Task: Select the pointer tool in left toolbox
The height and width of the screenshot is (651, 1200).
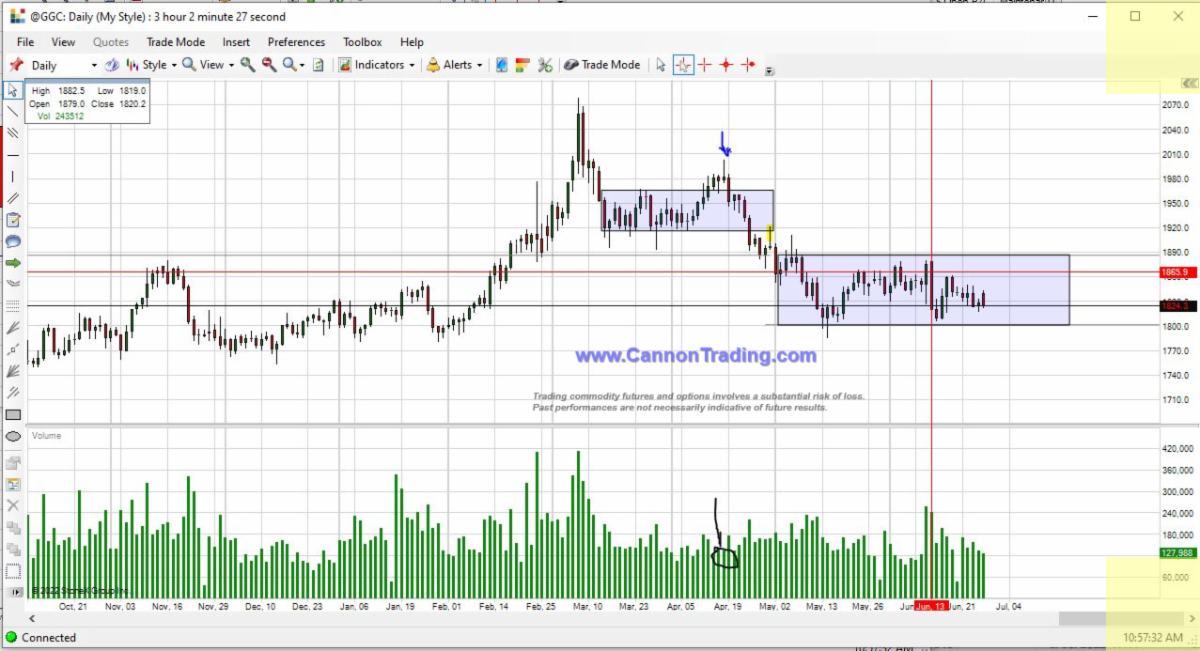Action: click(13, 91)
